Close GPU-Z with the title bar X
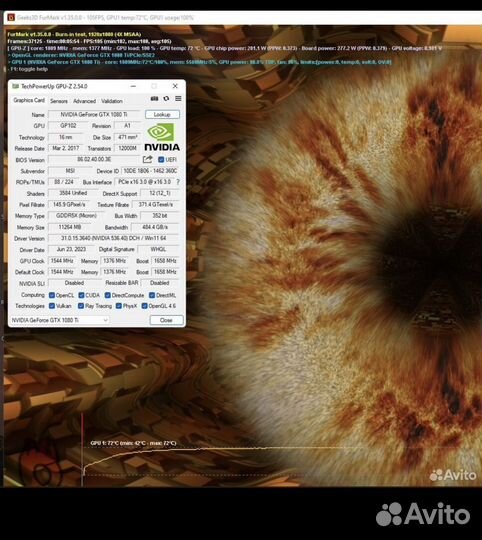The image size is (482, 540). (175, 86)
